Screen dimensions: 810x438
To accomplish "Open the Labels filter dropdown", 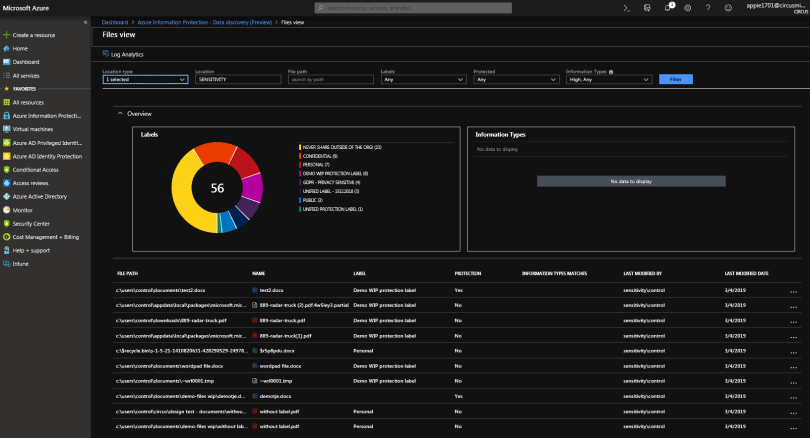I will click(423, 79).
